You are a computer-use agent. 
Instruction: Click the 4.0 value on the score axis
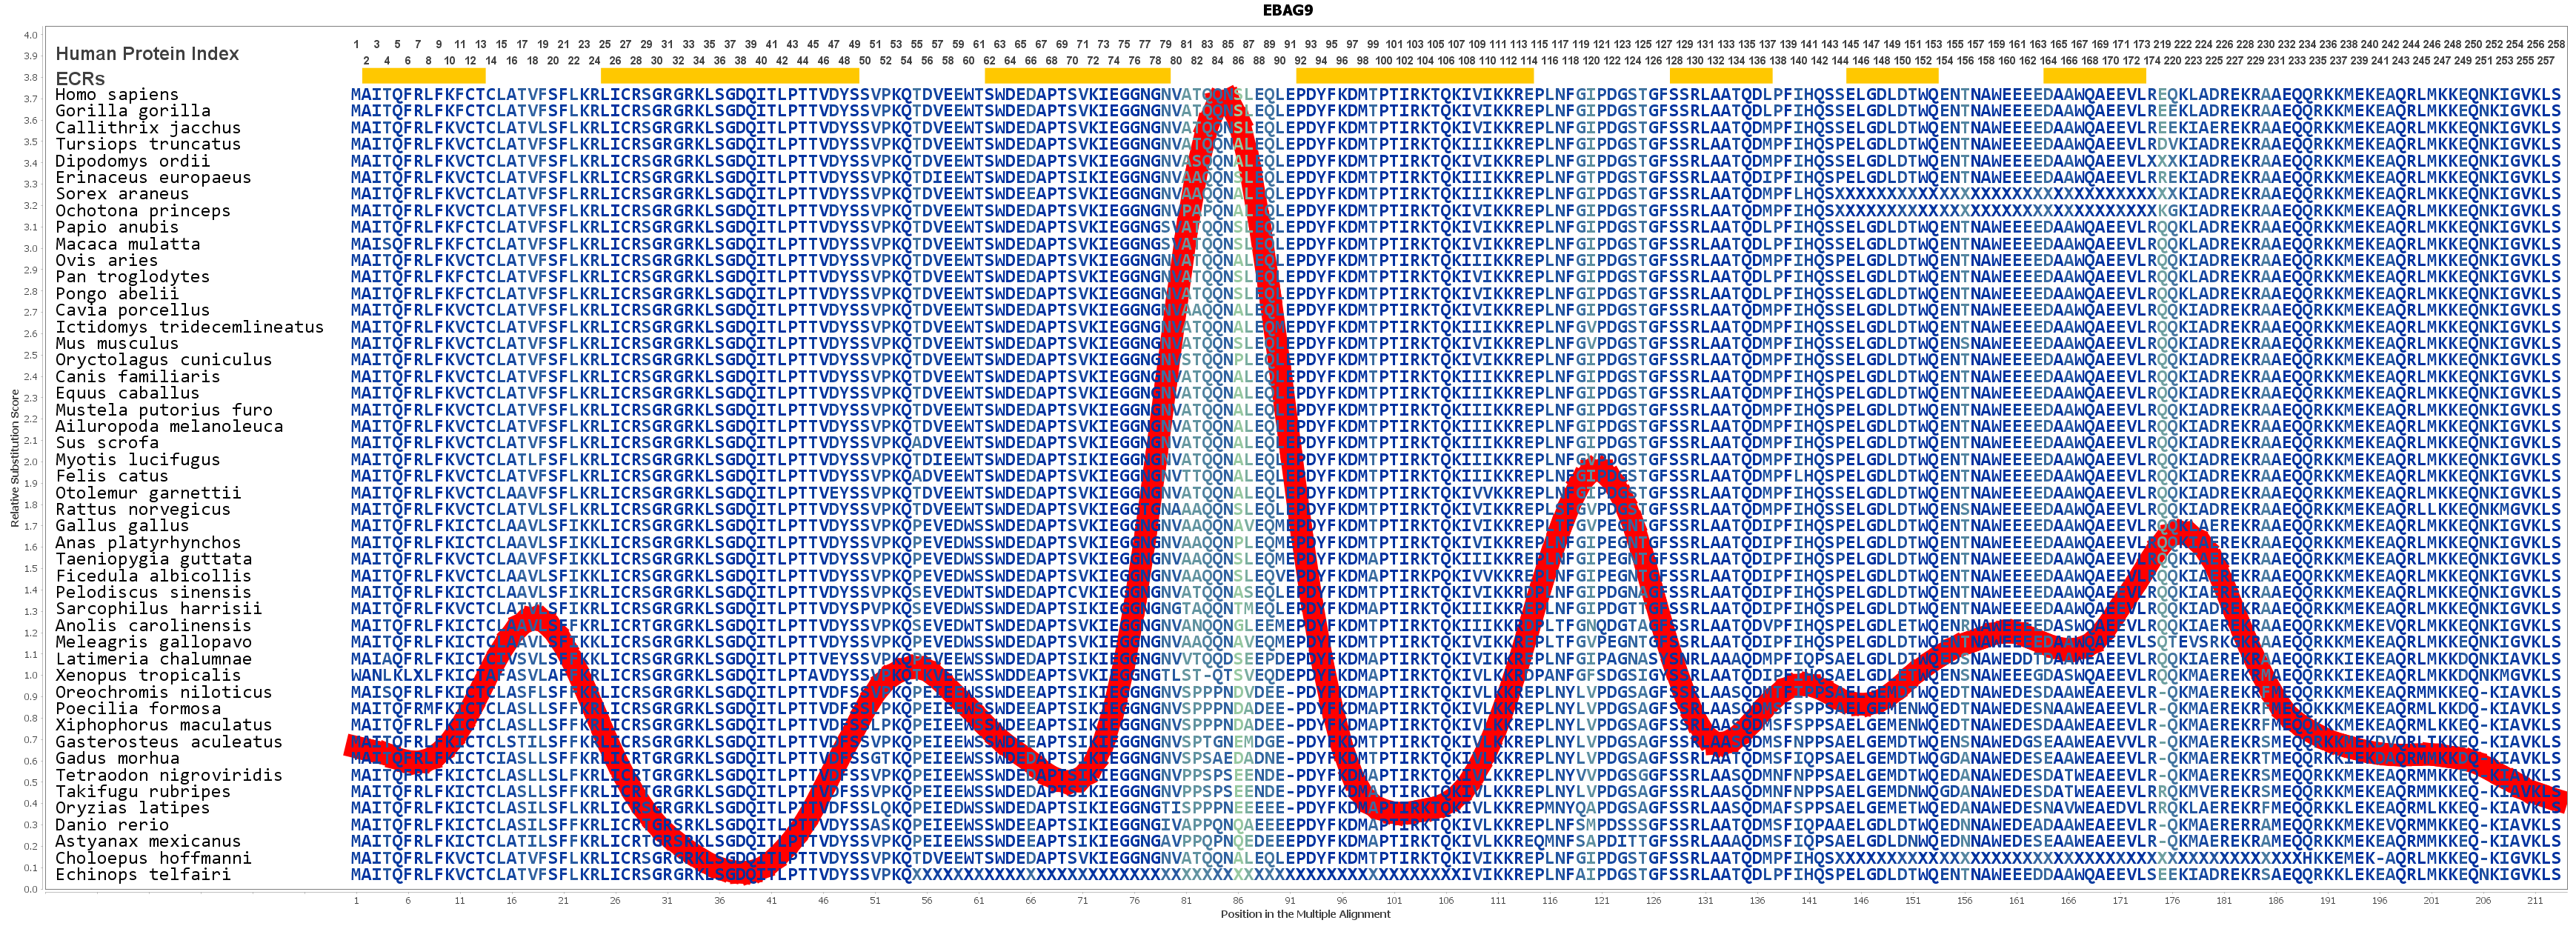click(x=30, y=35)
